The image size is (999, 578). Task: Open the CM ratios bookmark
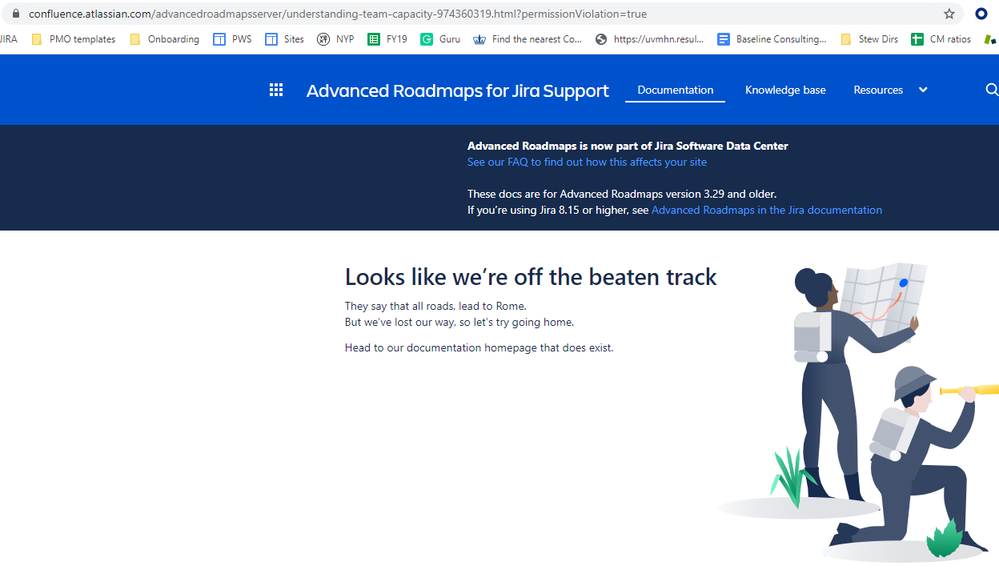(941, 39)
